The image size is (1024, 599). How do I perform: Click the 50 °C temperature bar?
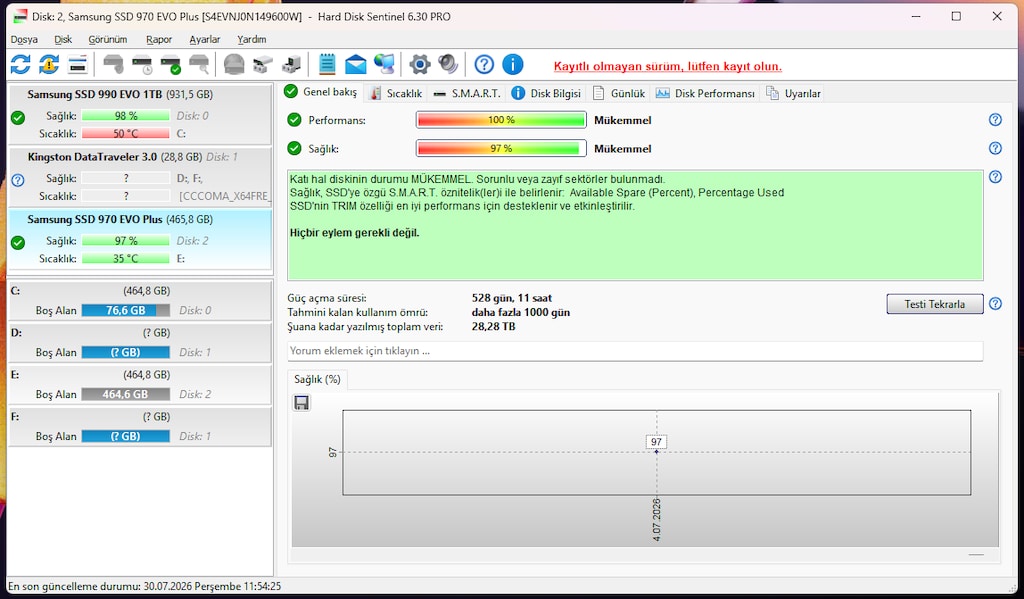[125, 133]
